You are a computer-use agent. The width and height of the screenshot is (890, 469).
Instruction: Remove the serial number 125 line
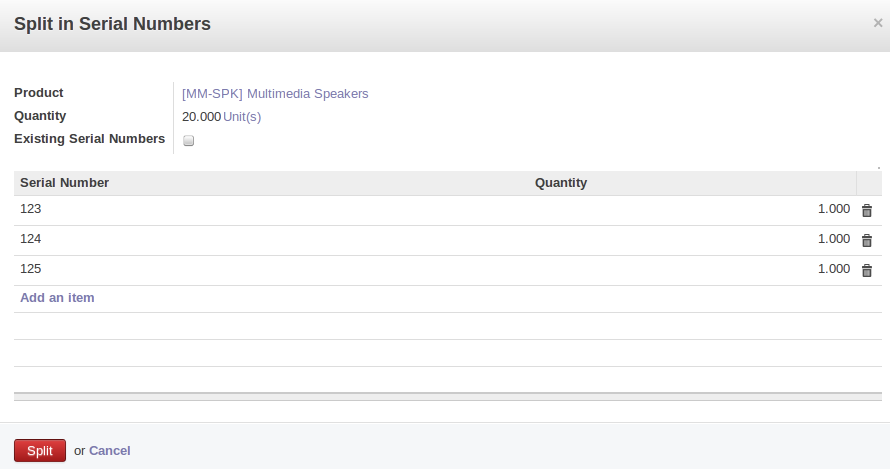coord(867,271)
